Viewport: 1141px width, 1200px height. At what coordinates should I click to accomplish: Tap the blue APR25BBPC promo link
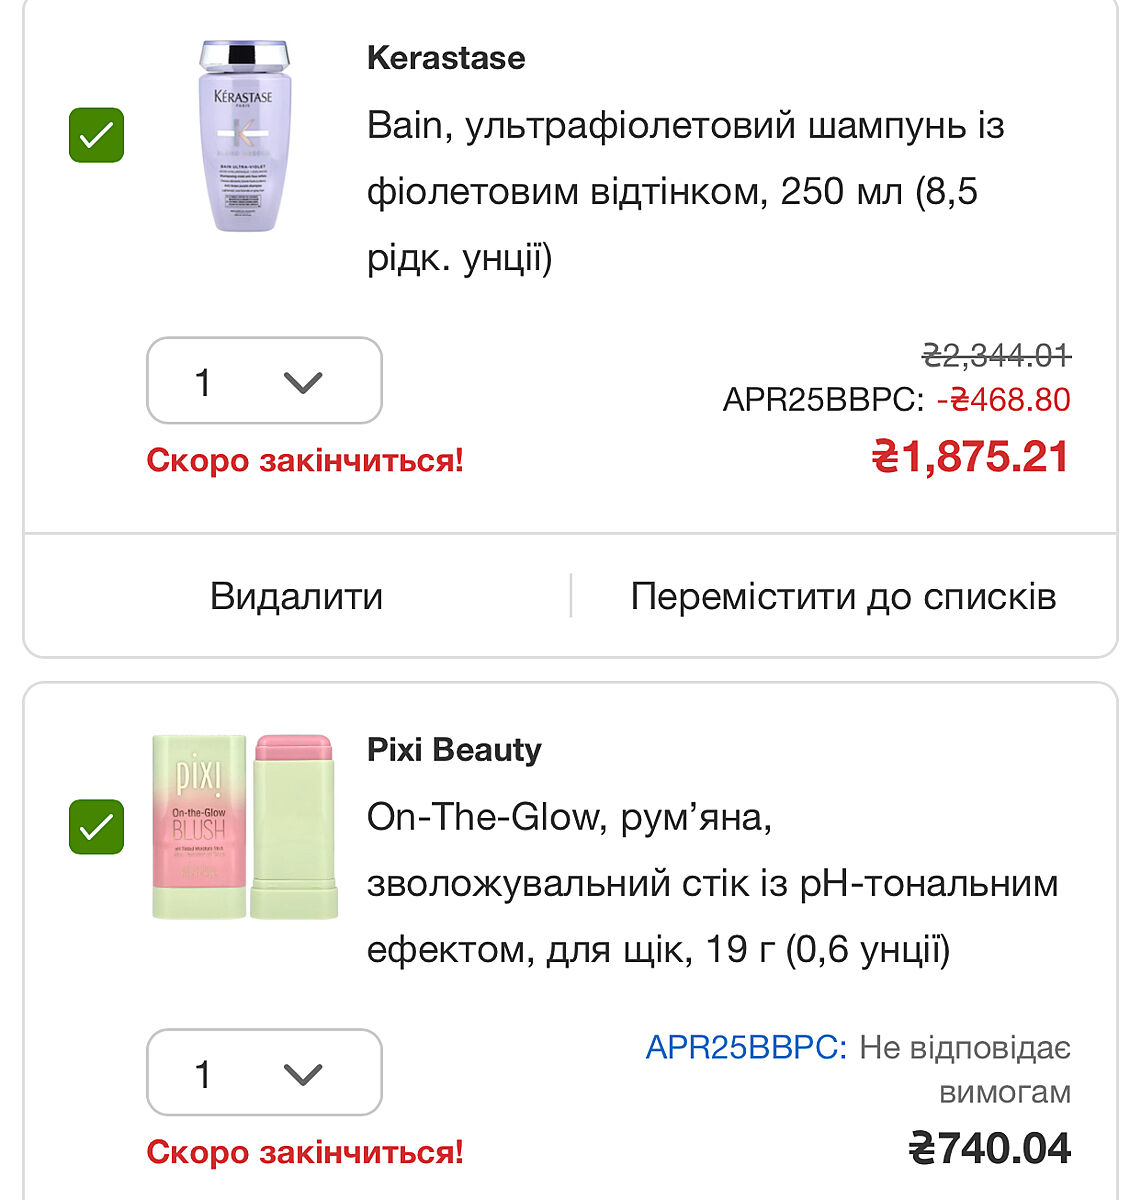(746, 1048)
